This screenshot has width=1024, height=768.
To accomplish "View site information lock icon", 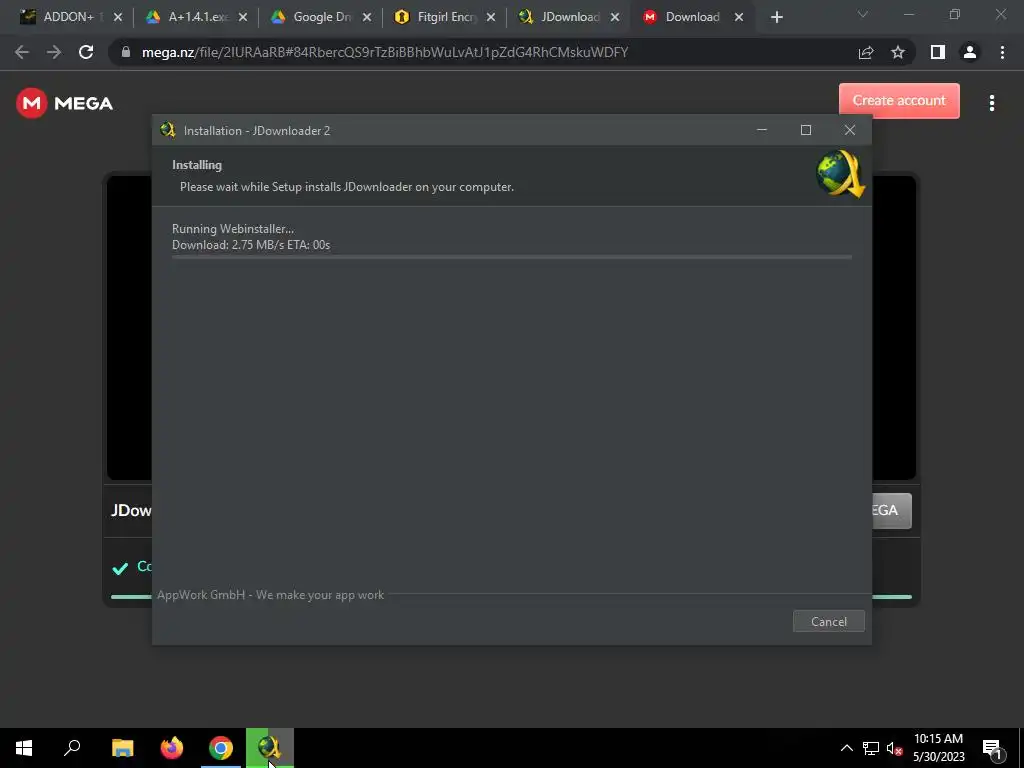I will [x=126, y=52].
